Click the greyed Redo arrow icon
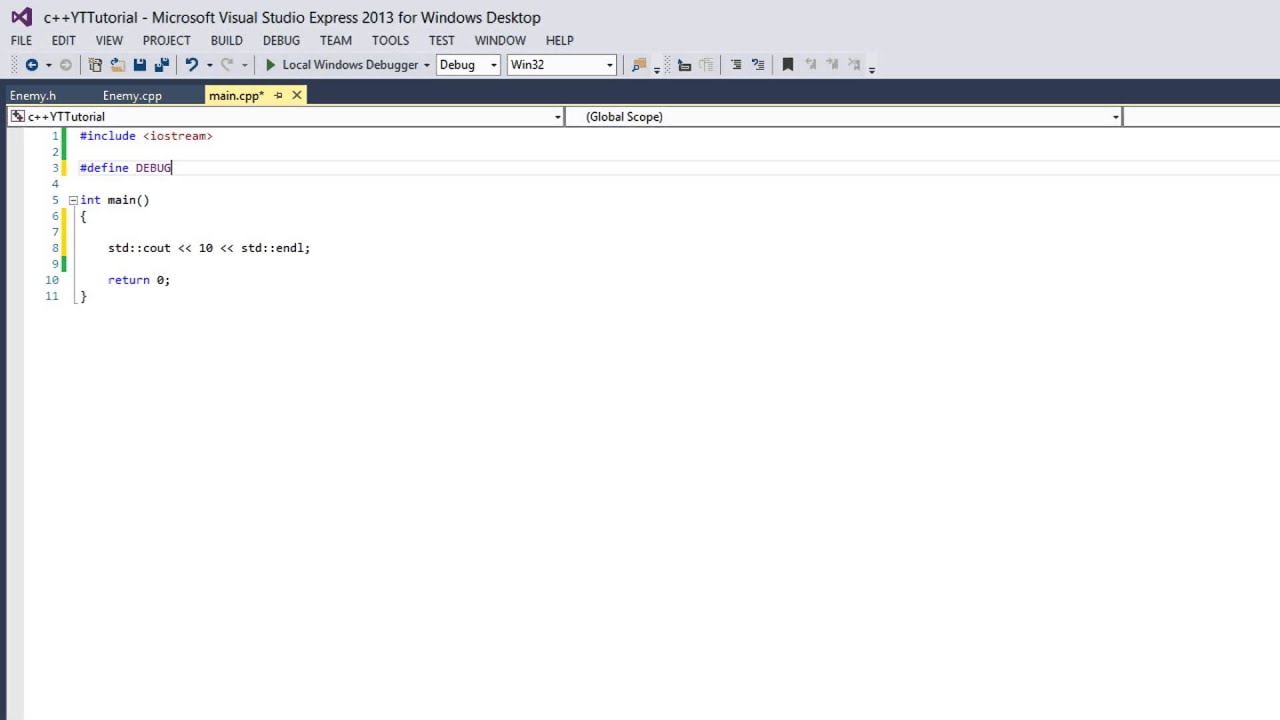 pos(227,65)
